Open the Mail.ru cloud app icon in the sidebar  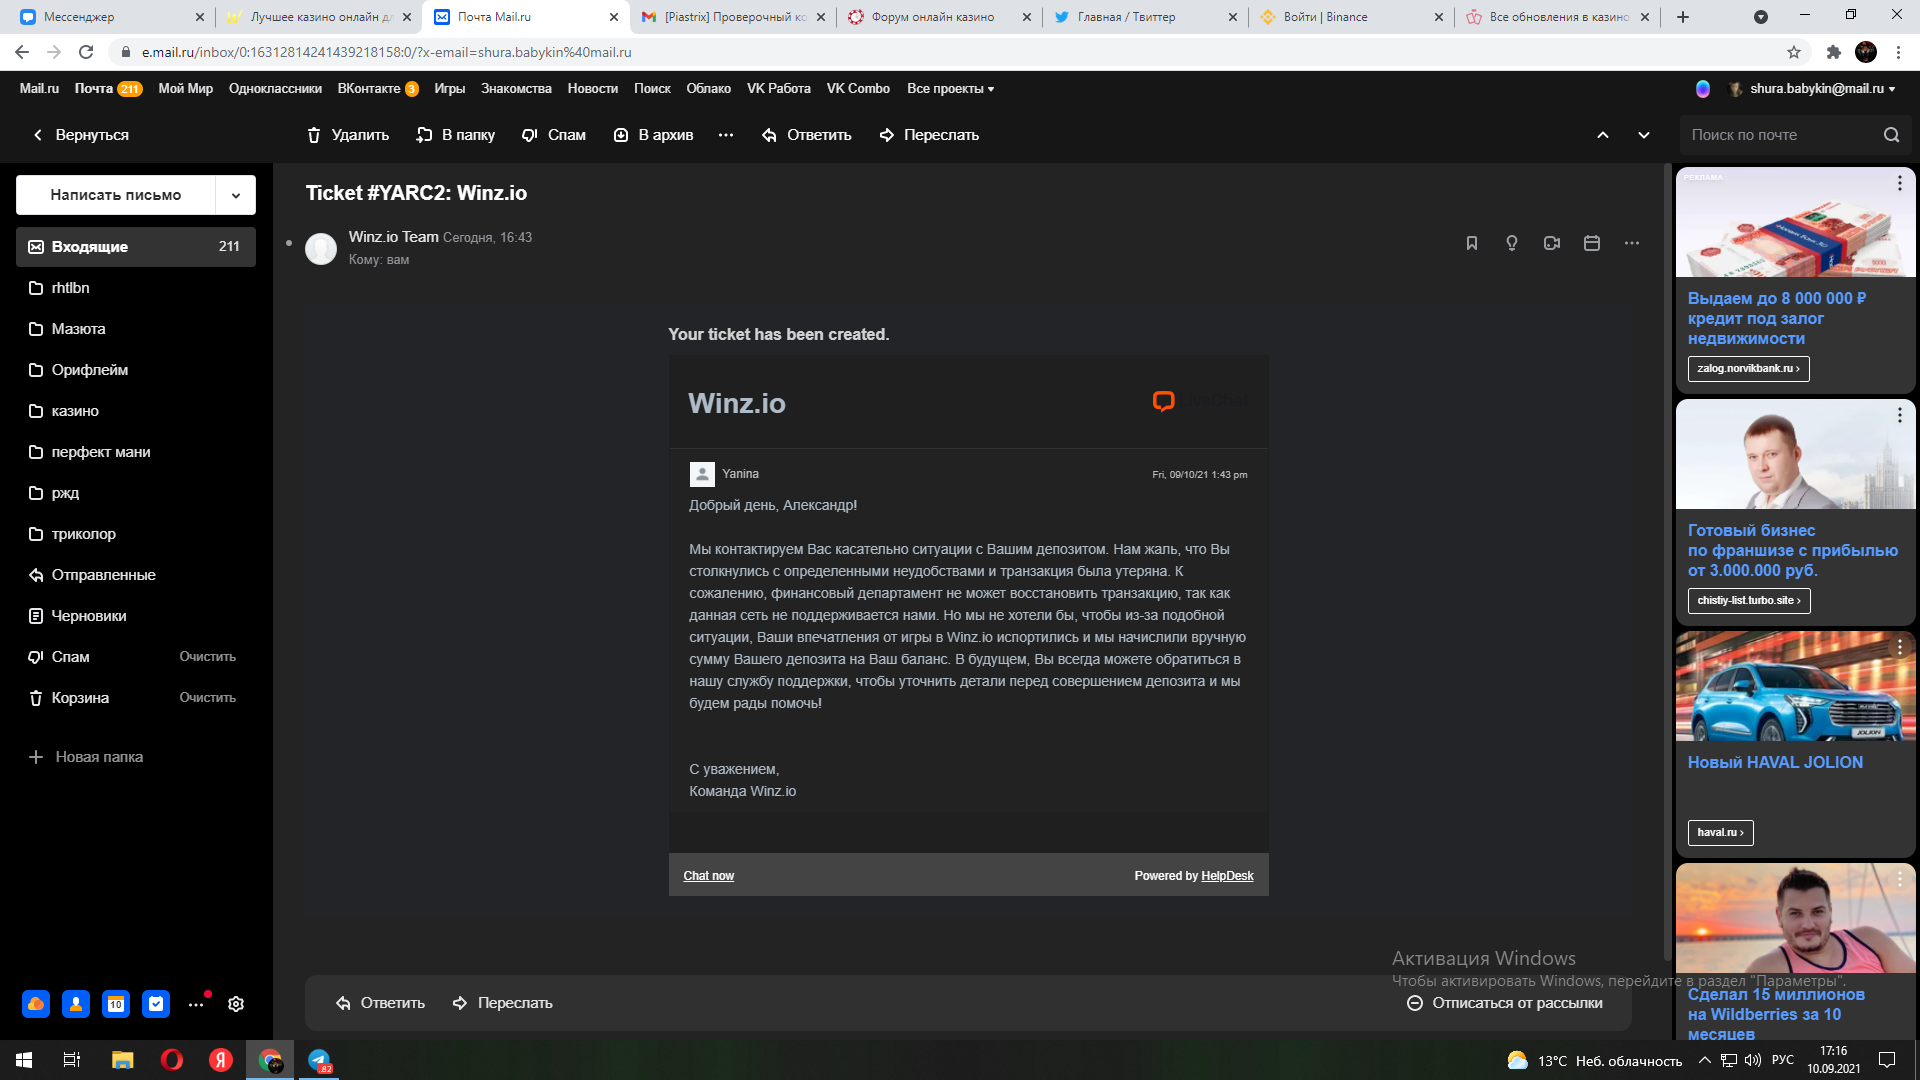tap(36, 1004)
